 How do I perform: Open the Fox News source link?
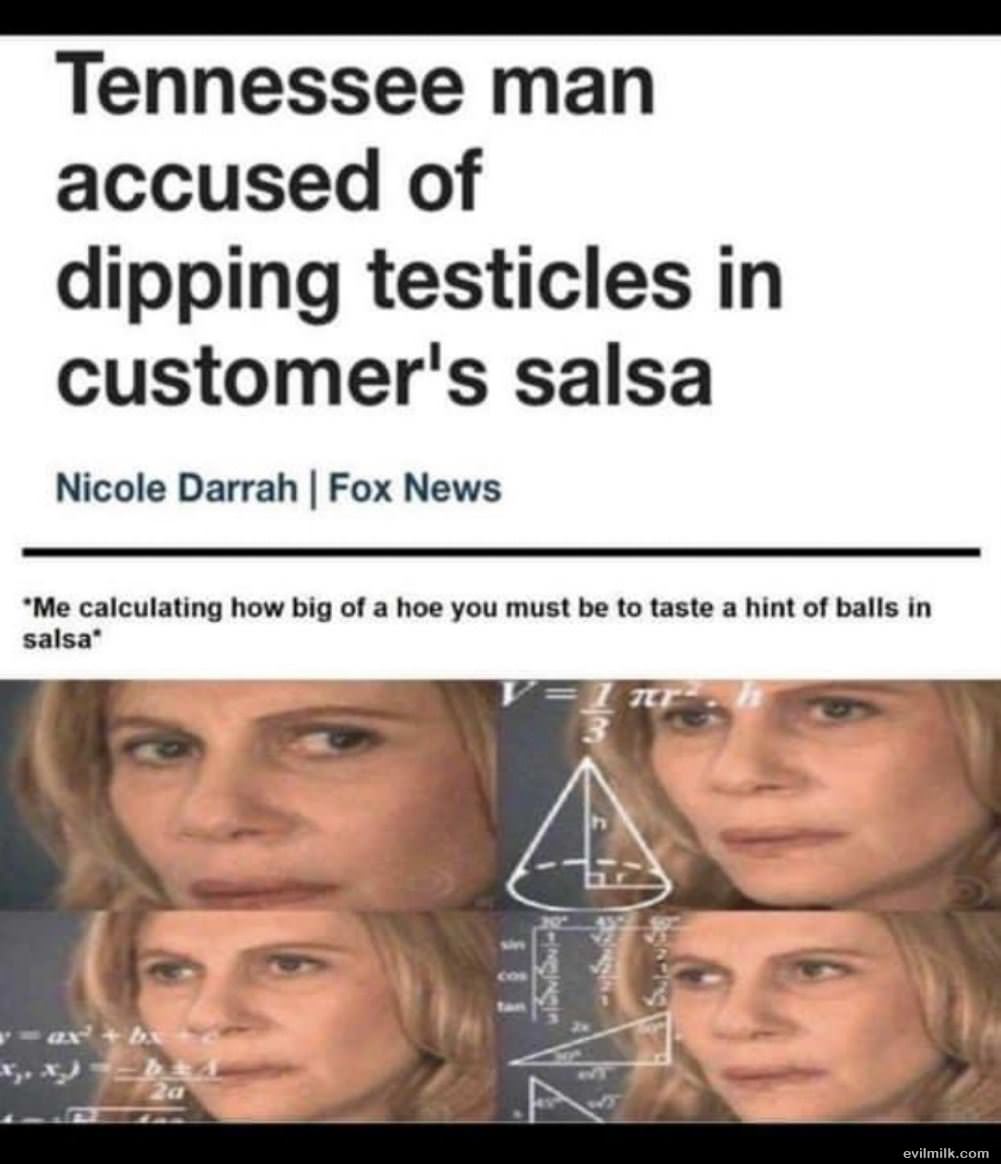tap(414, 489)
